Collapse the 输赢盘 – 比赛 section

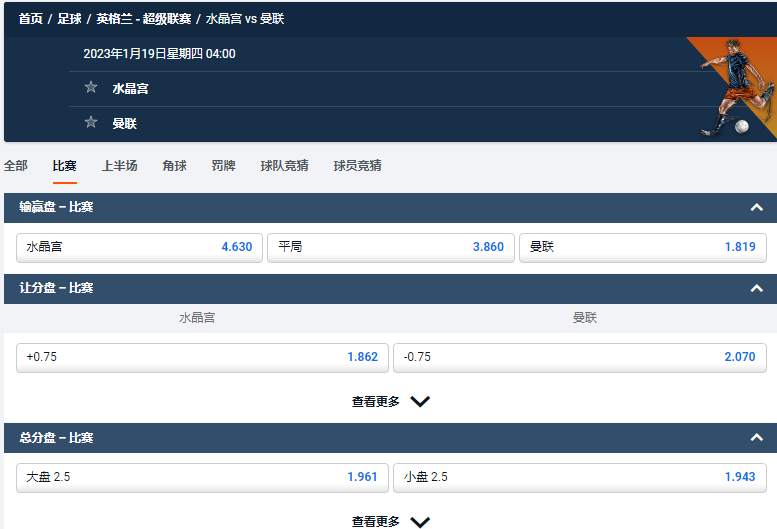click(x=756, y=208)
